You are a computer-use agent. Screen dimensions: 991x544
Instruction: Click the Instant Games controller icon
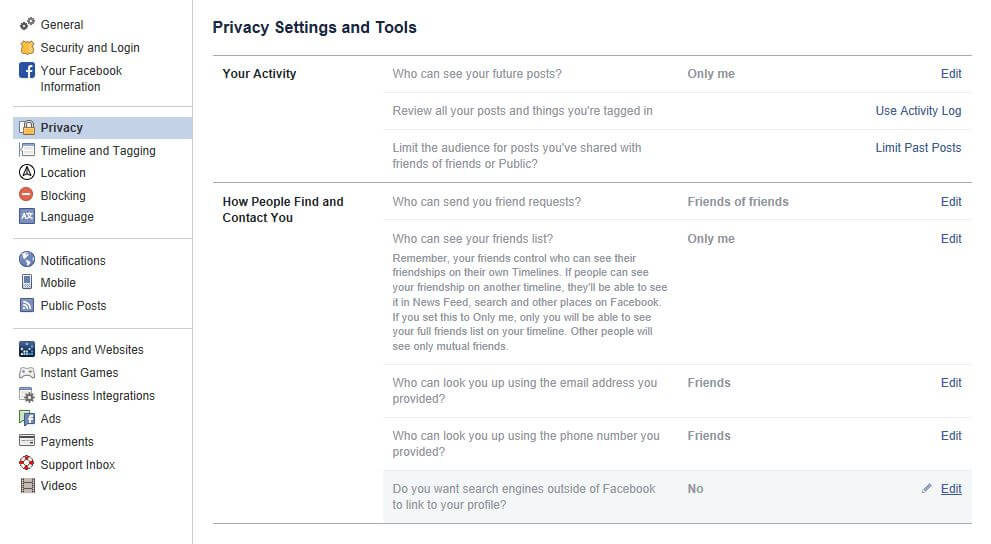27,373
